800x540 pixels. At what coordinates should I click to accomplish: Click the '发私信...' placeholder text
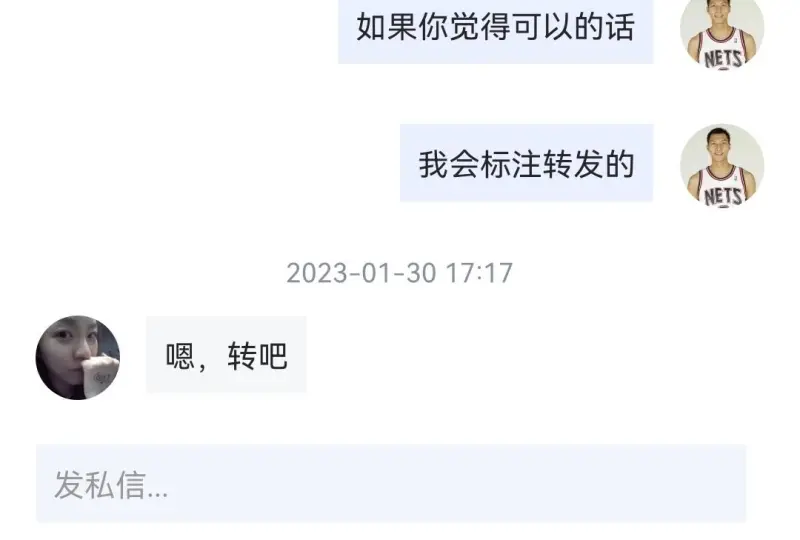click(111, 485)
